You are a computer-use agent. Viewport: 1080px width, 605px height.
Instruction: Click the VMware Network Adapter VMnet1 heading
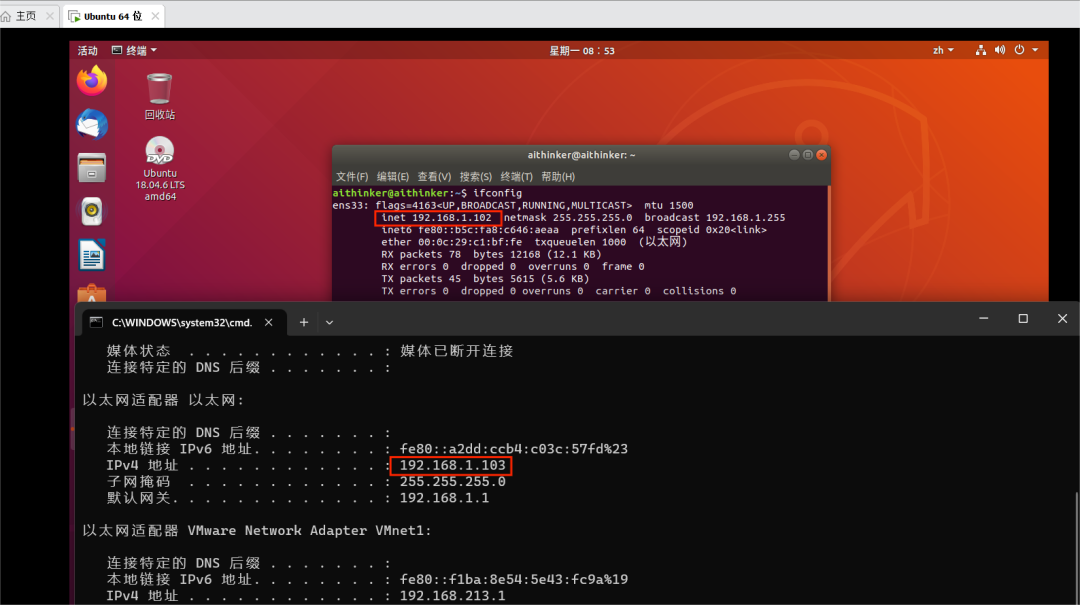[257, 531]
